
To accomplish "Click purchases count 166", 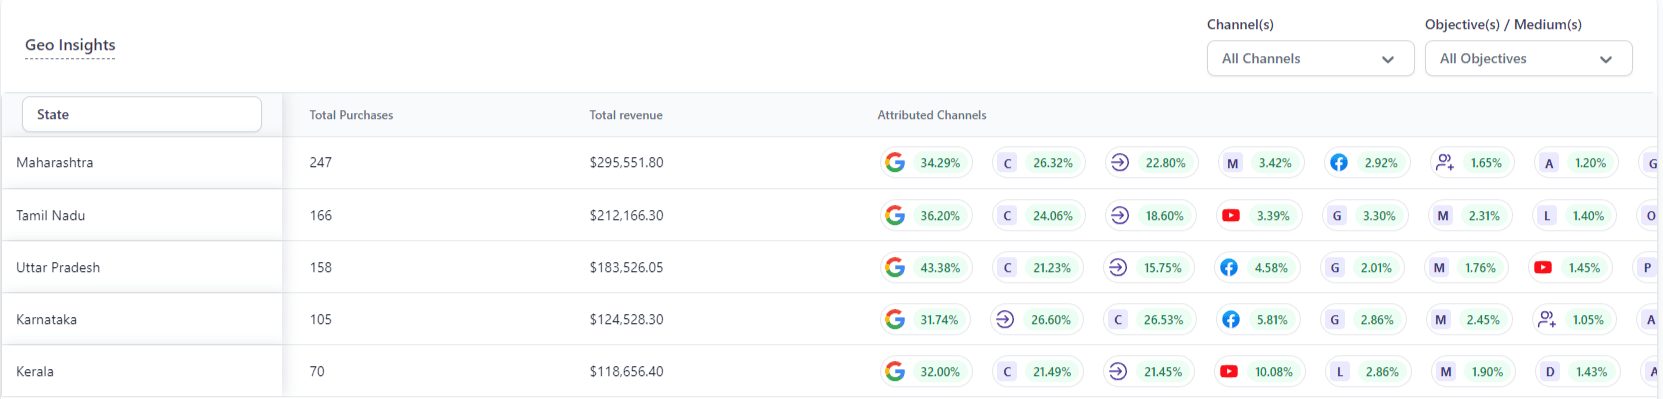I will [x=320, y=215].
